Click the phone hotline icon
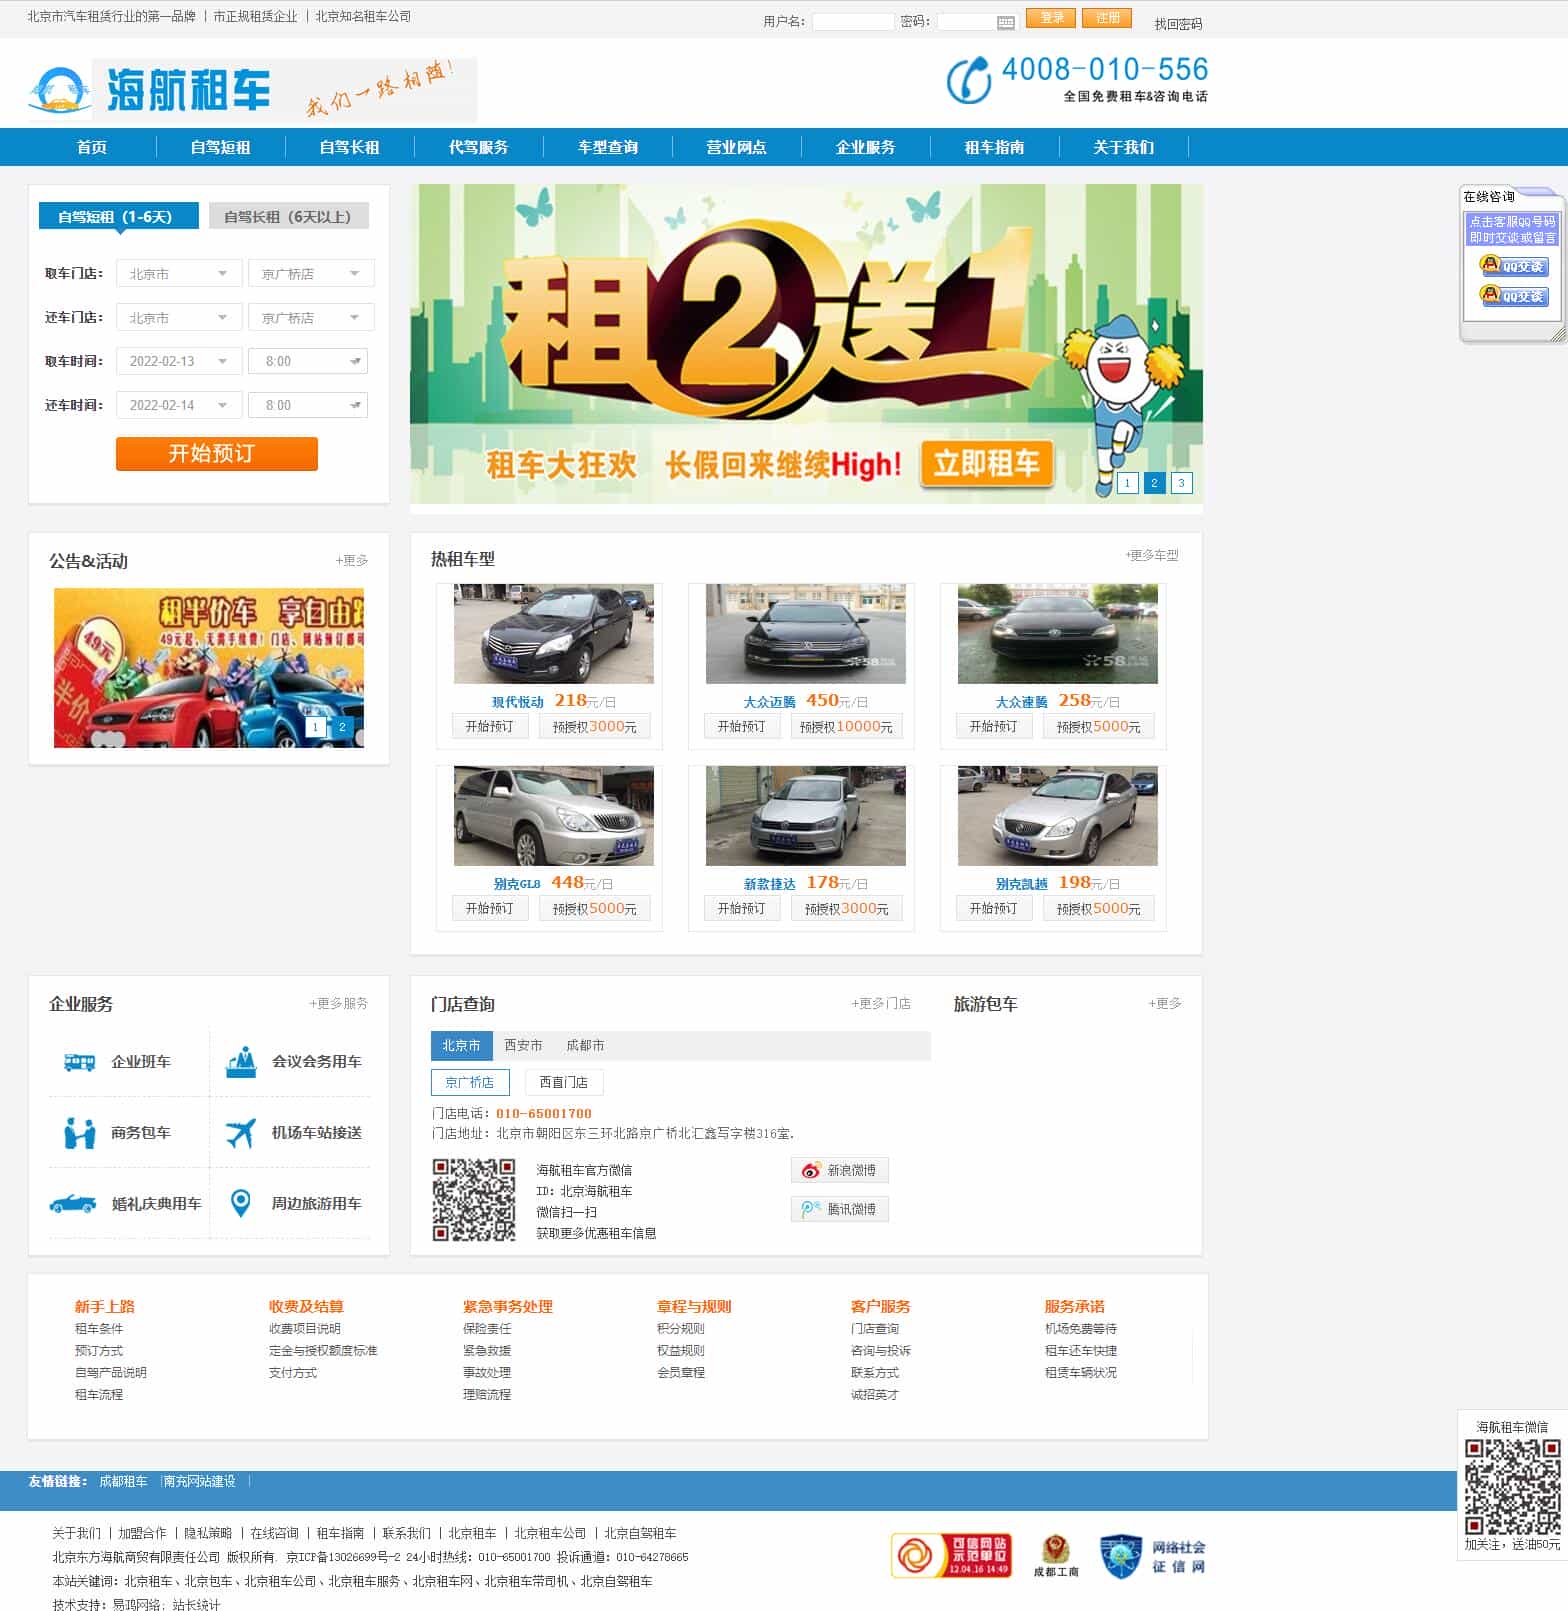Viewport: 1568px width, 1611px height. click(x=968, y=81)
